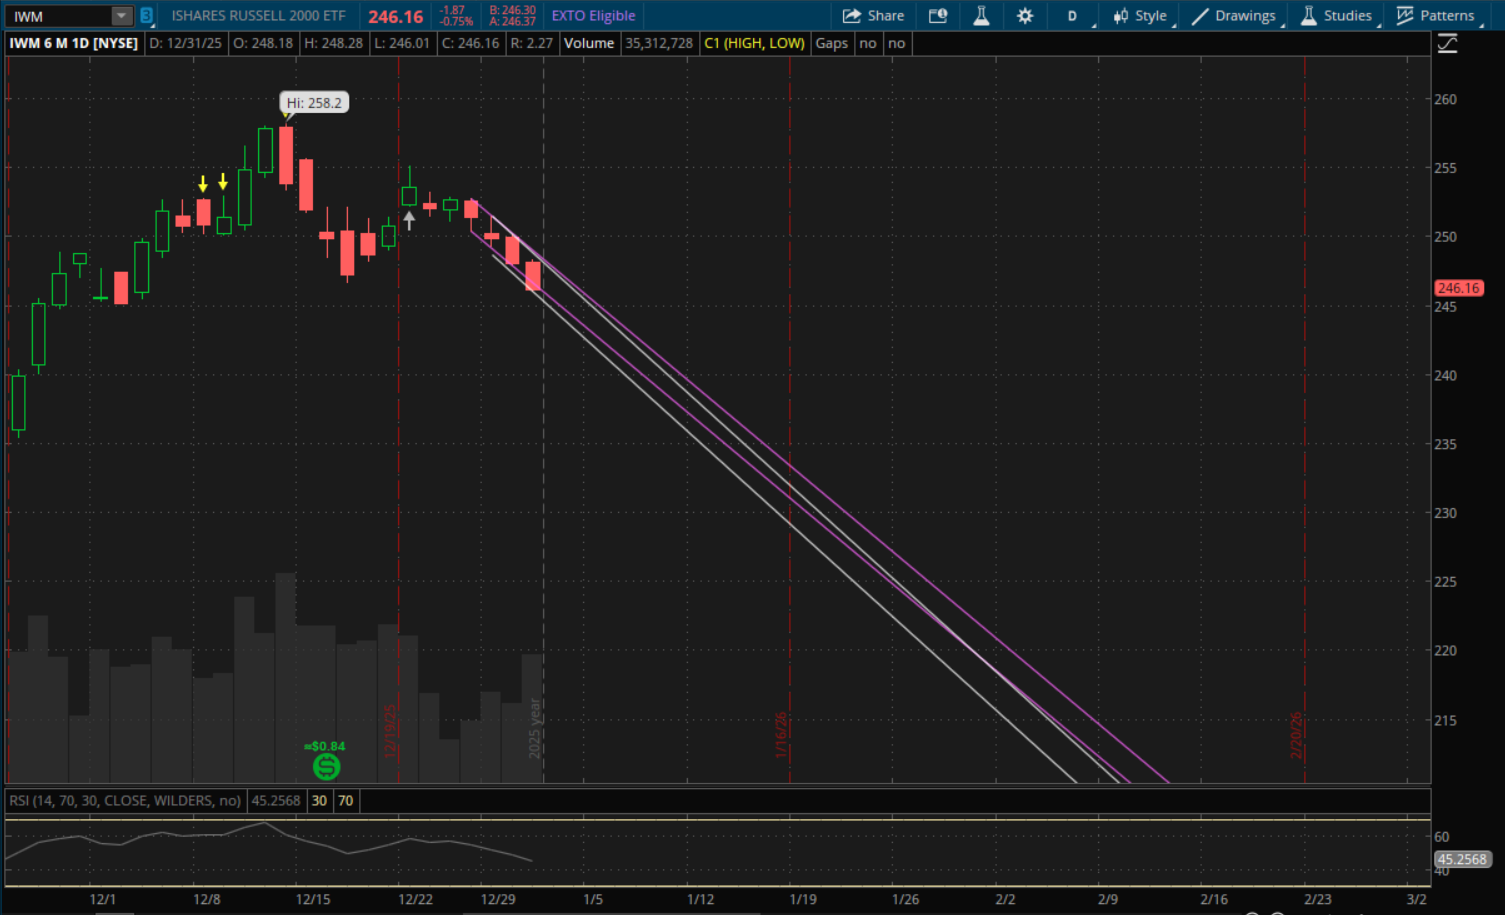
Task: Open the D timeframe aggregation menu
Action: click(x=1072, y=16)
